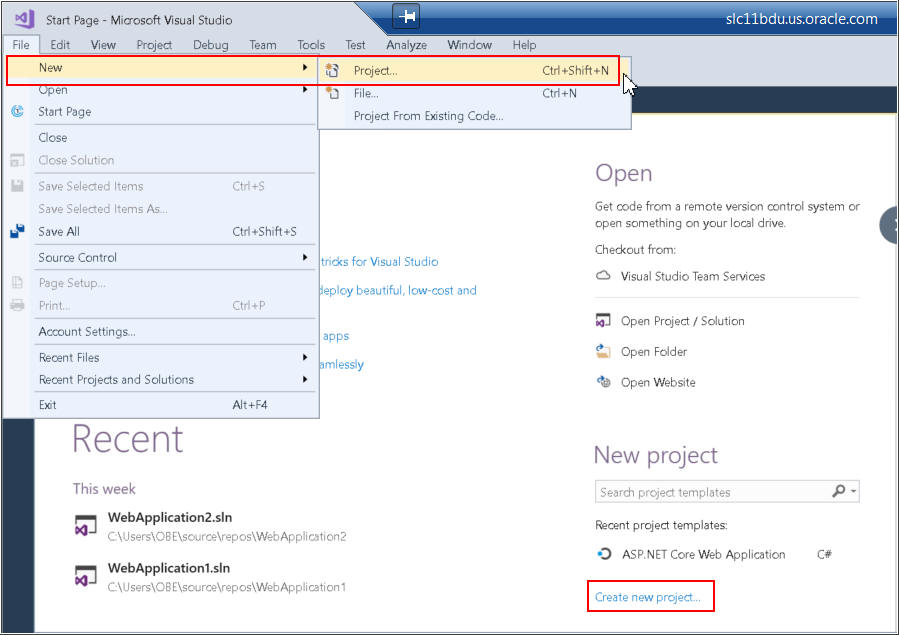This screenshot has height=635, width=899.
Task: Expand the search options dropdown arrow
Action: [854, 491]
